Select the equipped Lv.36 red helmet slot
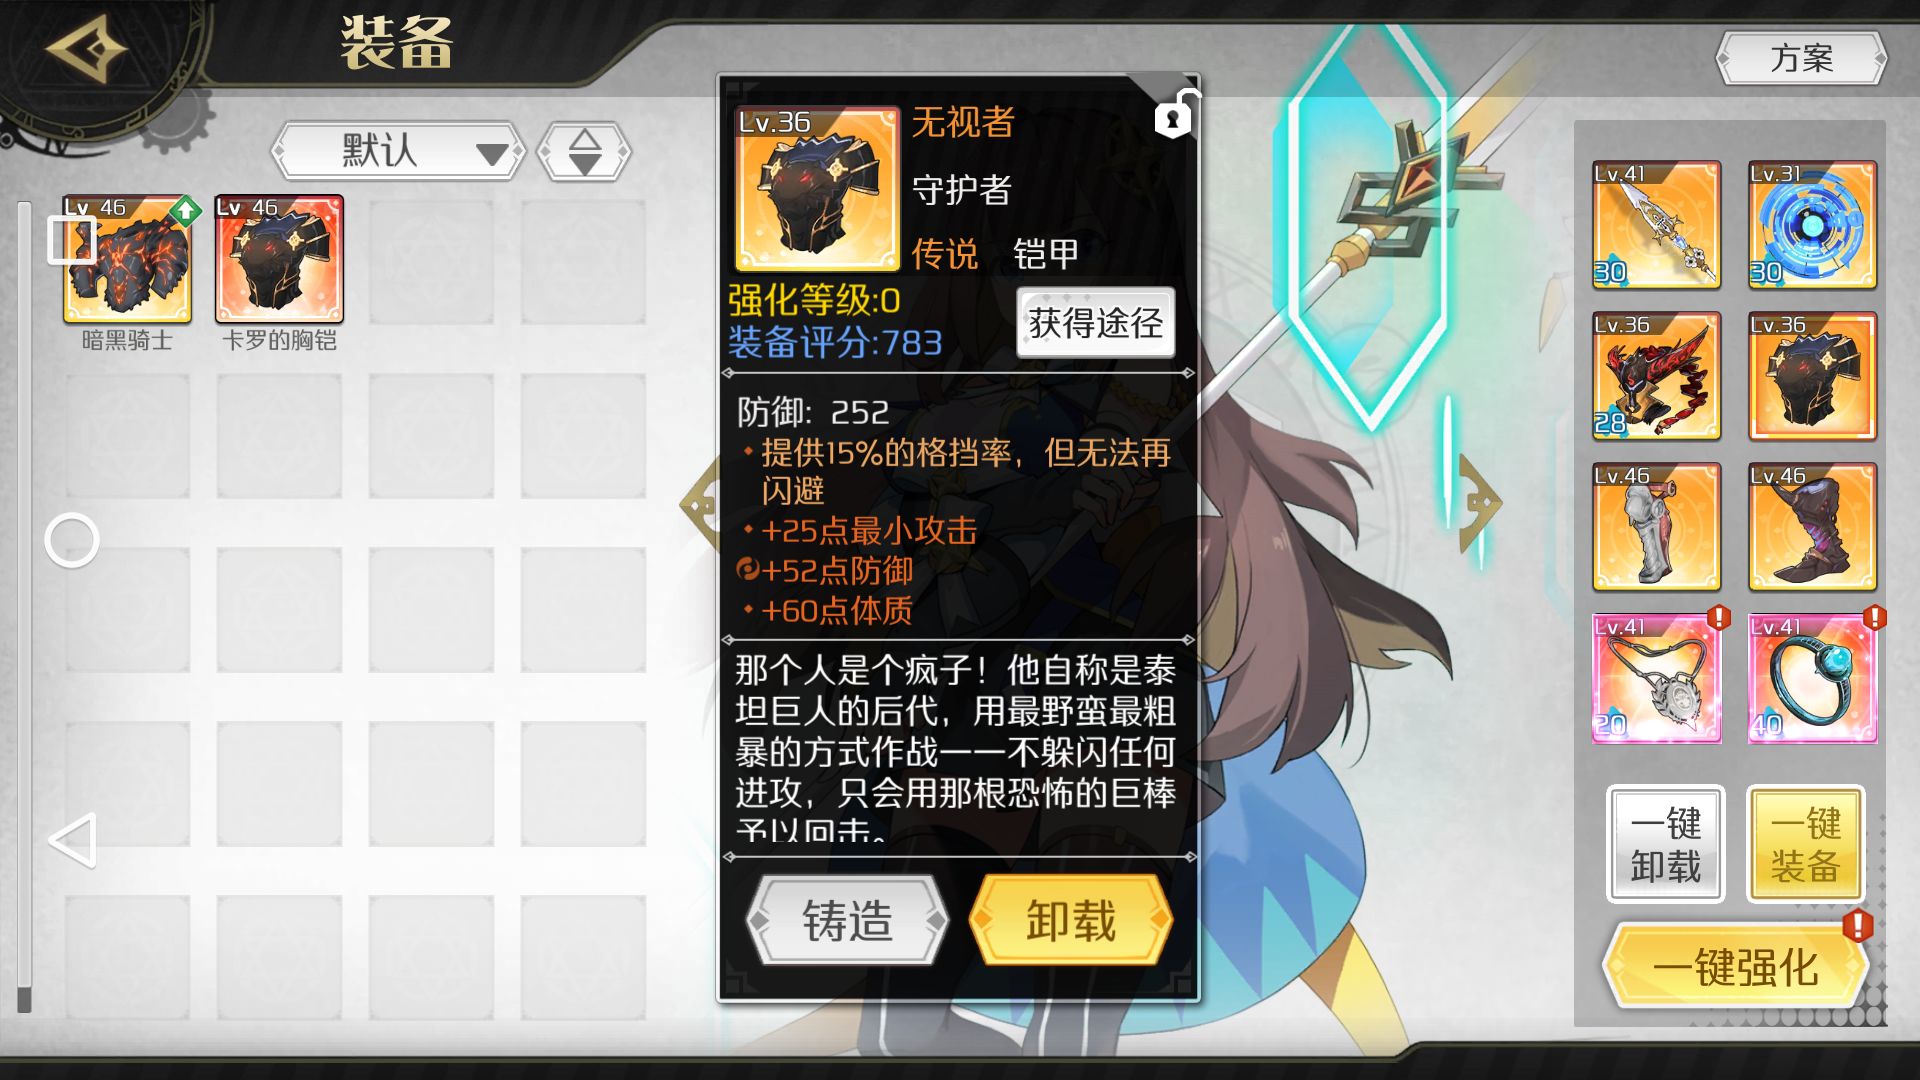 pyautogui.click(x=1656, y=376)
